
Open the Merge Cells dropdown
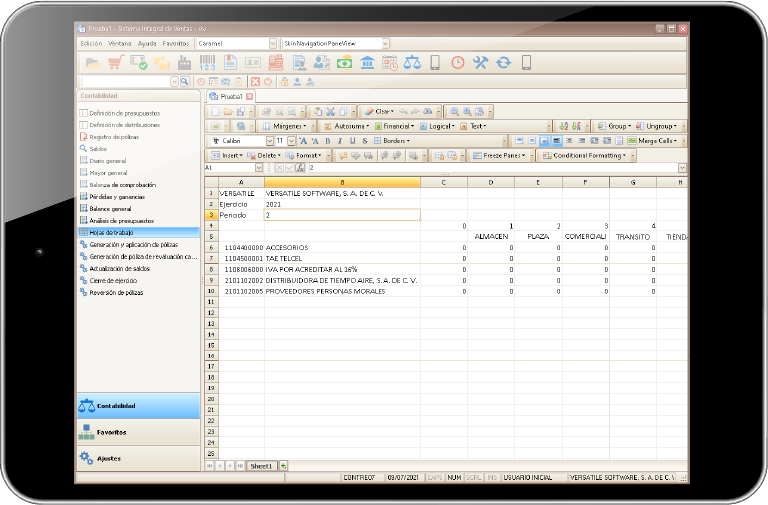pos(652,141)
